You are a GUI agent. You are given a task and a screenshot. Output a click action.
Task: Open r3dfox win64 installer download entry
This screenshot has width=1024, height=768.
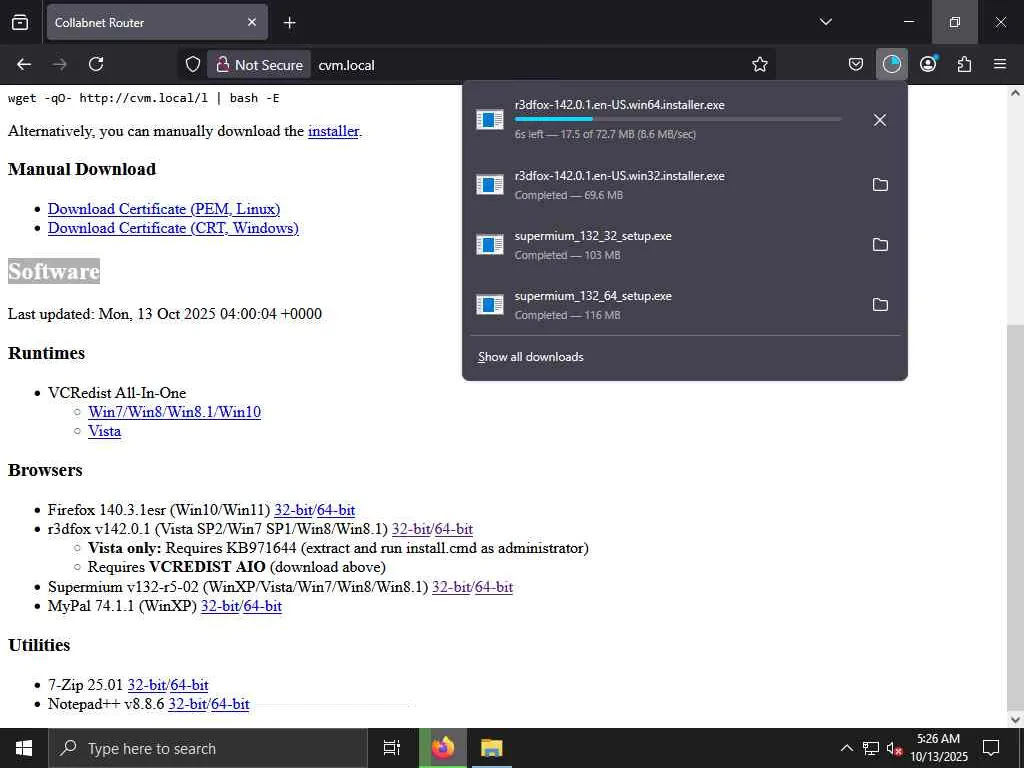tap(663, 120)
